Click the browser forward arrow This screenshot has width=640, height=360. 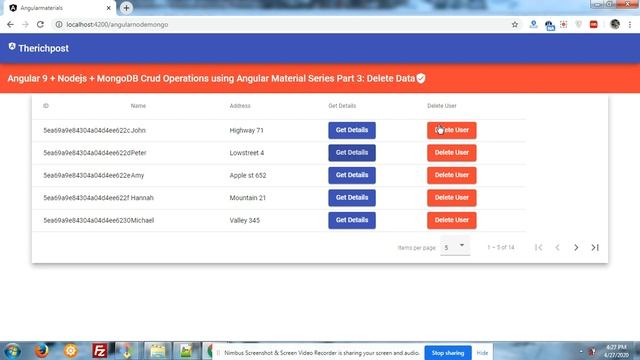[x=25, y=24]
